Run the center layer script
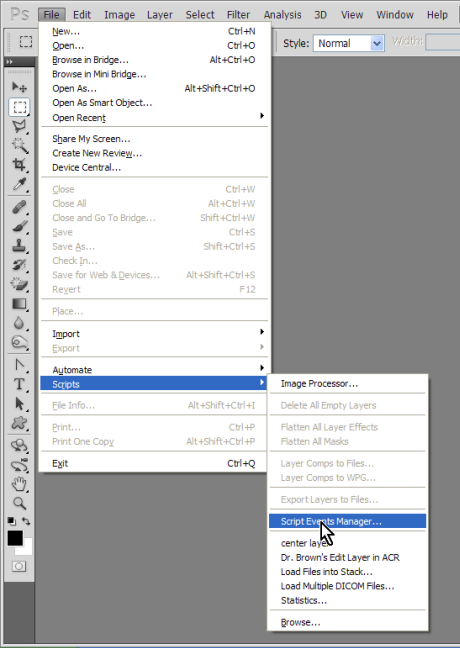 click(348, 543)
